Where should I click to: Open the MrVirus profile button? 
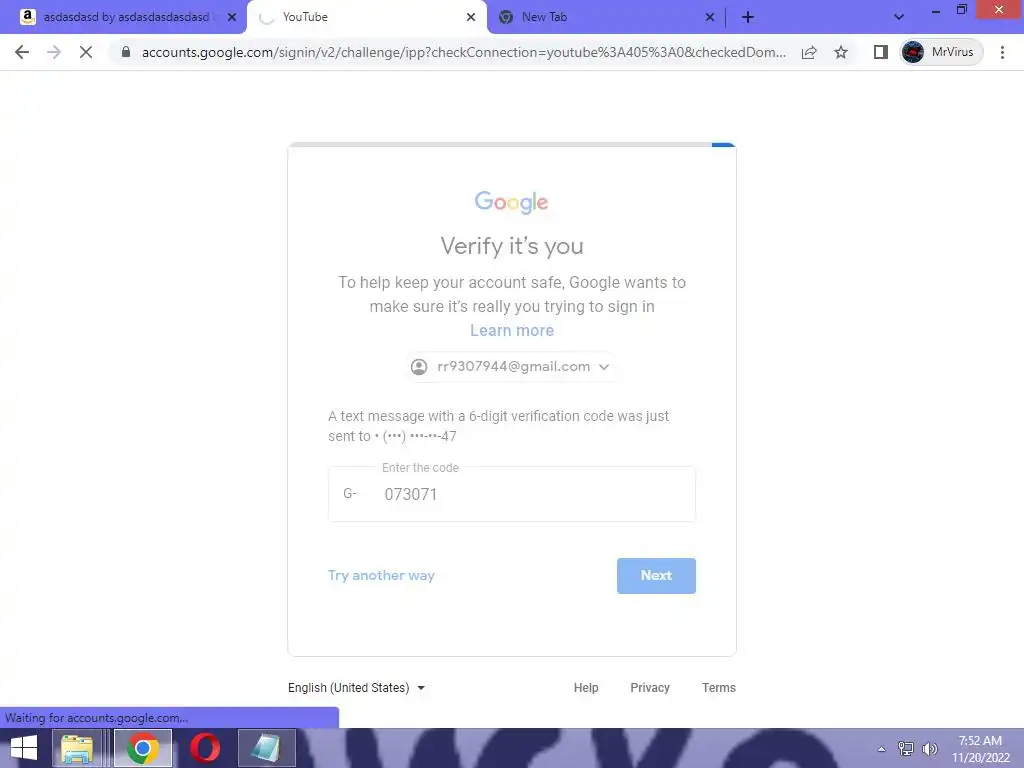(x=941, y=52)
